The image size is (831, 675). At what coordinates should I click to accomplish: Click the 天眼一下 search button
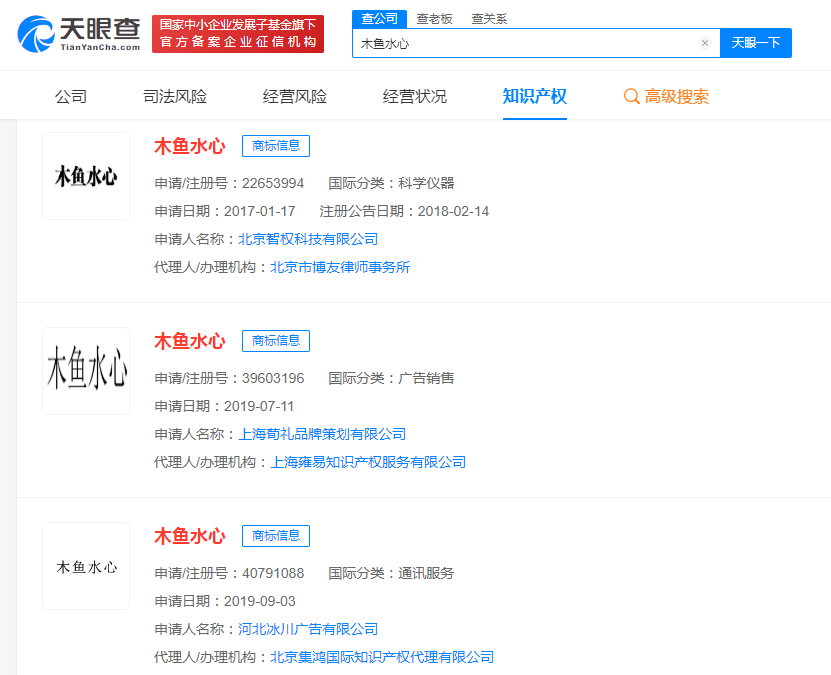coord(756,43)
